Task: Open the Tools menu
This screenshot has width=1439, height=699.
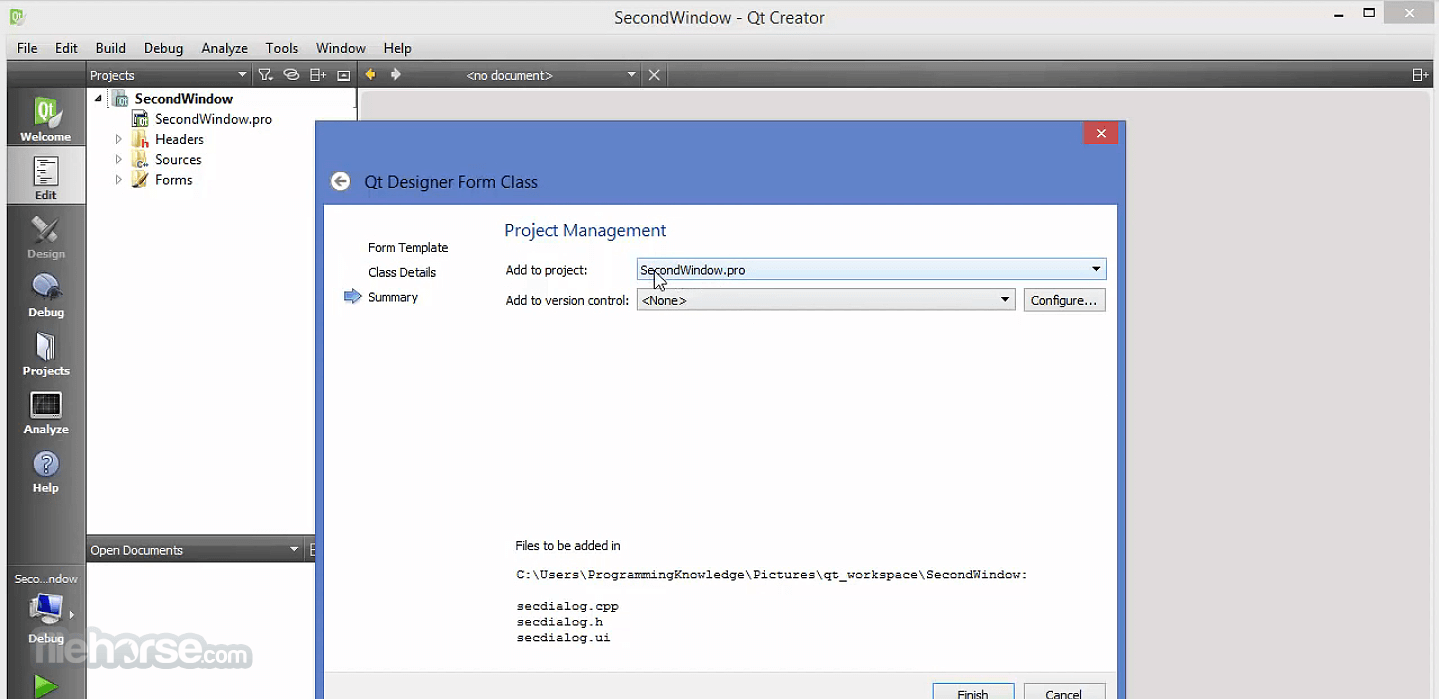Action: tap(282, 48)
